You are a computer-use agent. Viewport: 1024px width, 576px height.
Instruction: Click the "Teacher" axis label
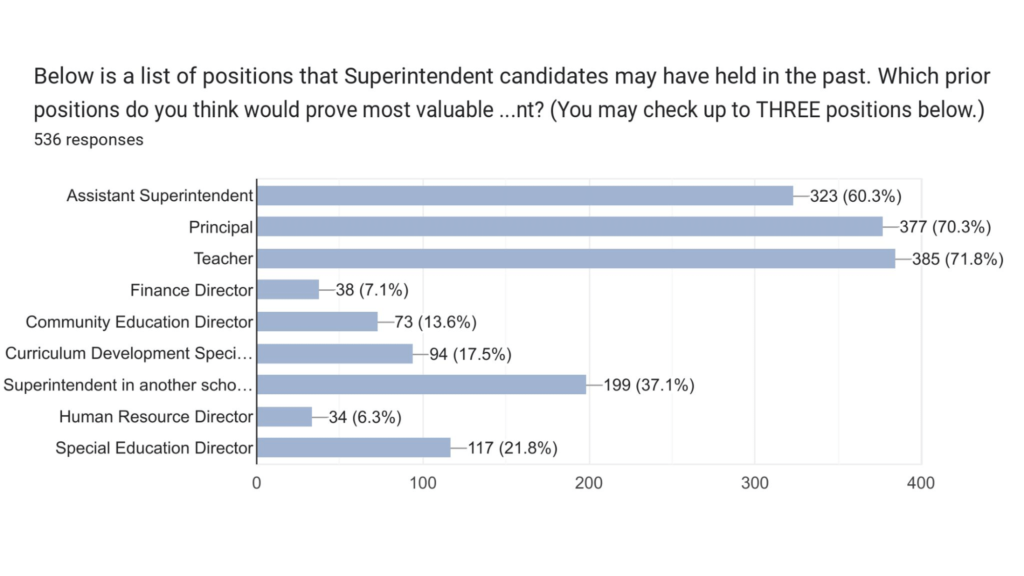223,259
